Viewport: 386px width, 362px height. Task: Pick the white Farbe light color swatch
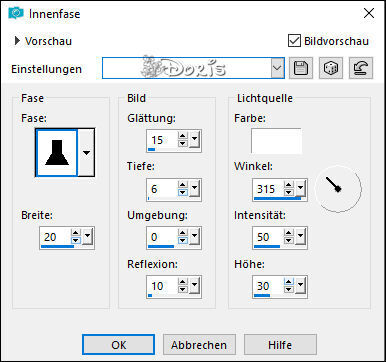pos(276,141)
